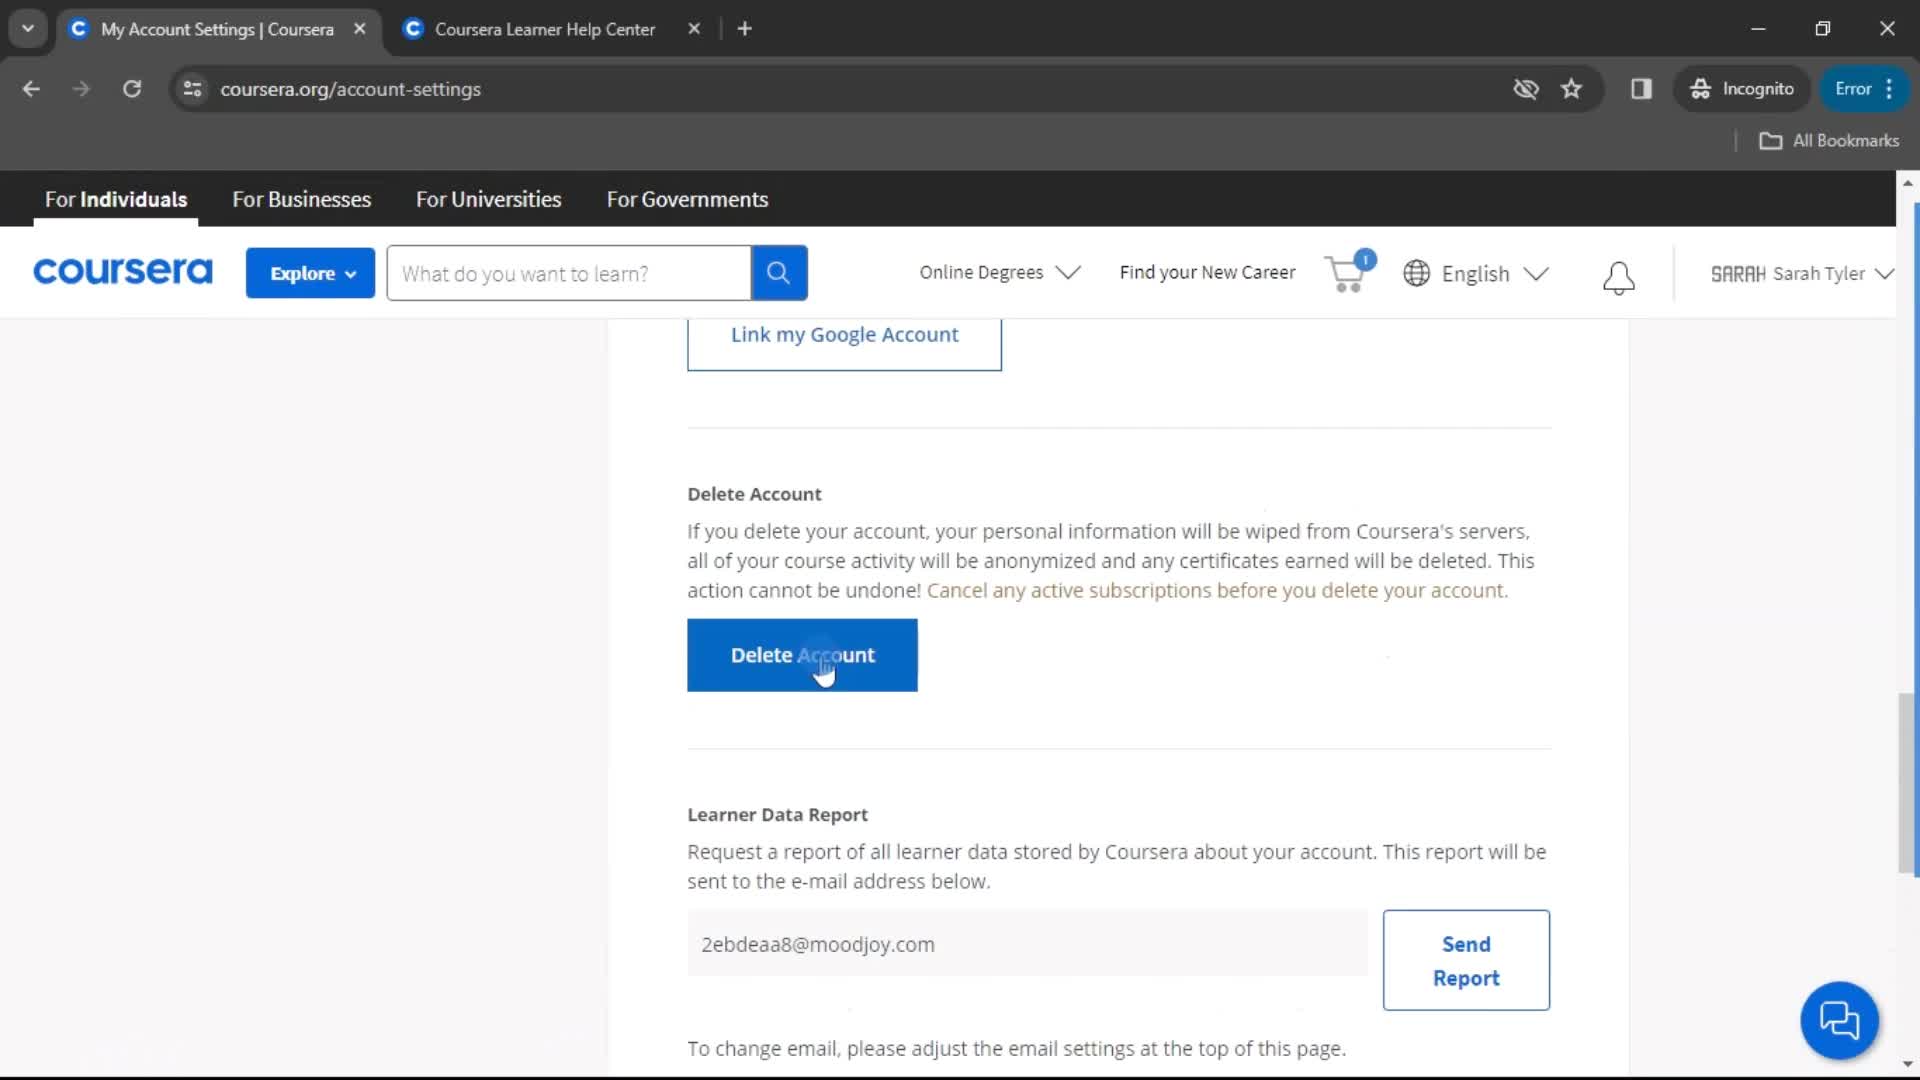This screenshot has width=1920, height=1080.
Task: Switch to For Businesses tab
Action: [301, 199]
